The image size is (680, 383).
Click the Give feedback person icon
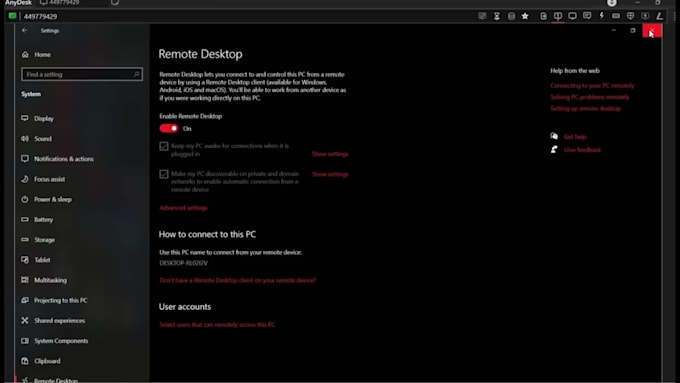tap(554, 150)
